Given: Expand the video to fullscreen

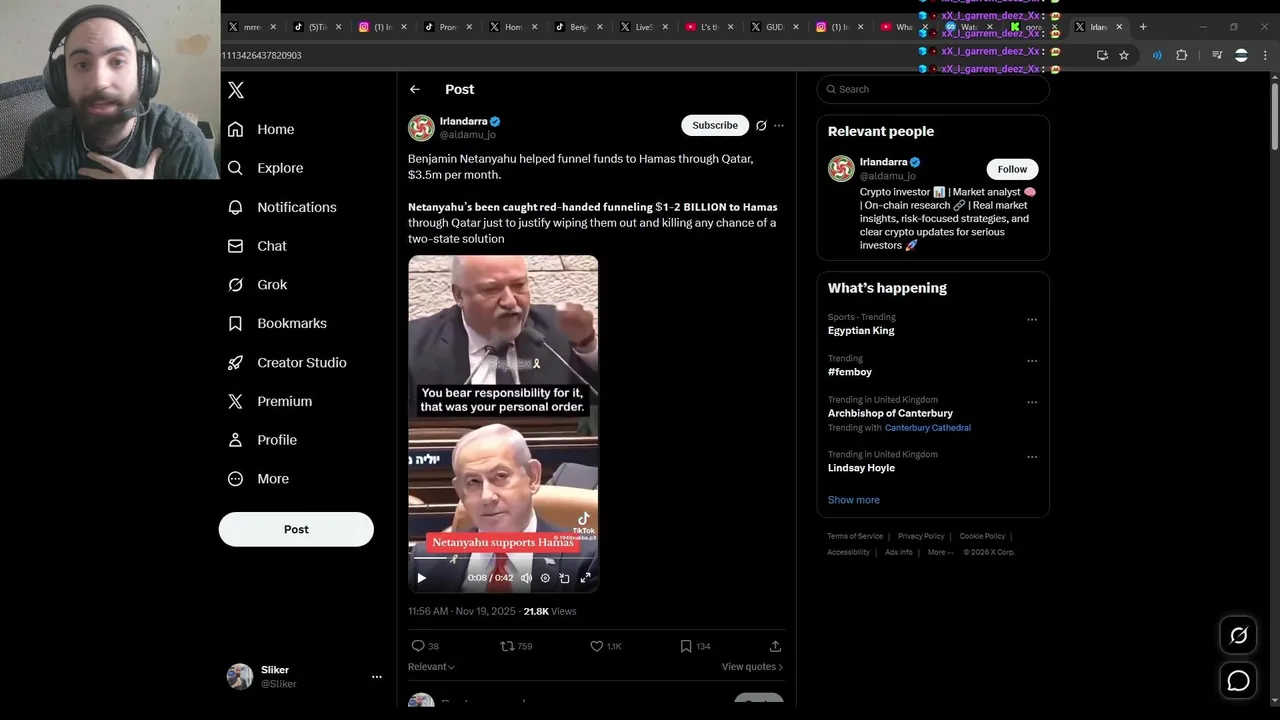Looking at the screenshot, I should click(586, 578).
